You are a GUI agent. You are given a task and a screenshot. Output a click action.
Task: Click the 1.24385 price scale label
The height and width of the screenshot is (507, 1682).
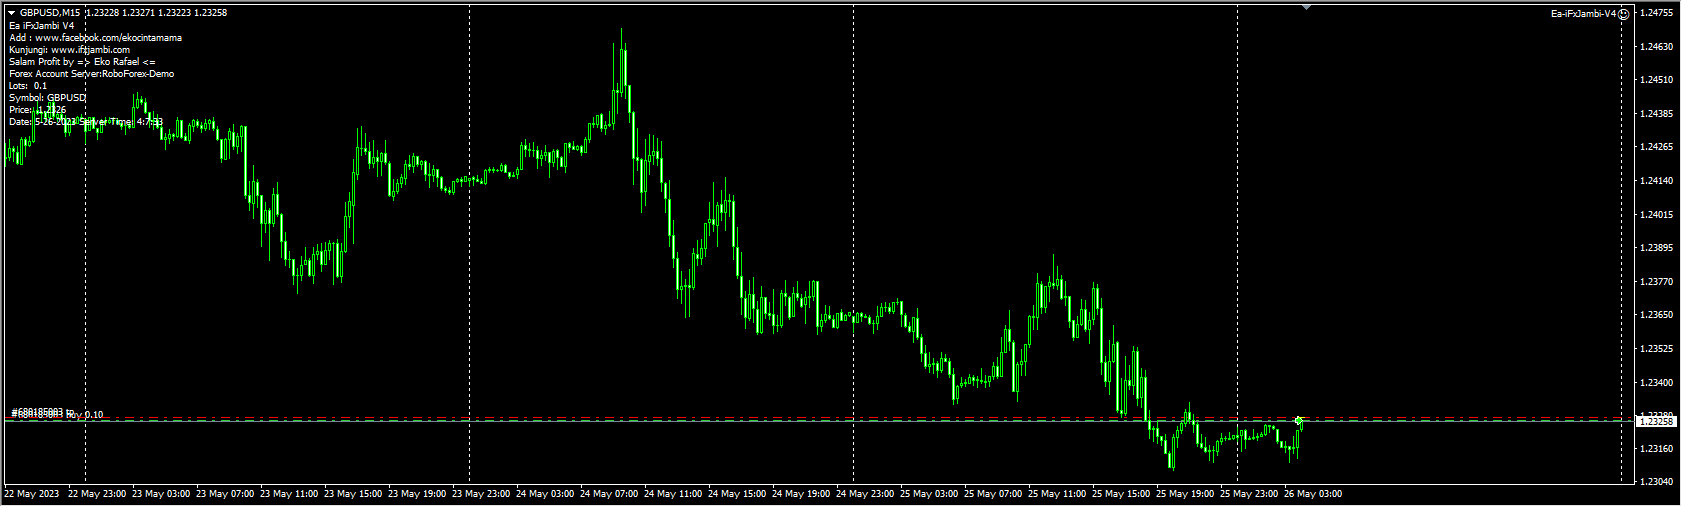pos(1657,114)
